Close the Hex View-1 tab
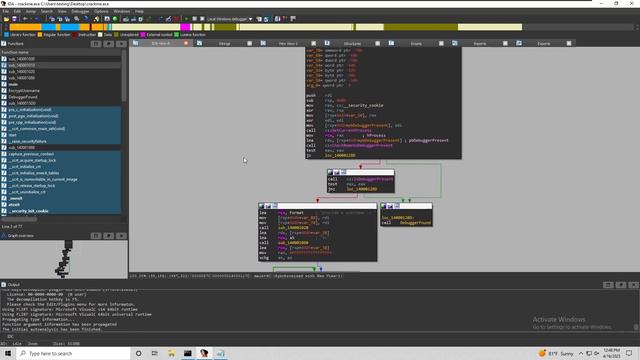 [313, 43]
